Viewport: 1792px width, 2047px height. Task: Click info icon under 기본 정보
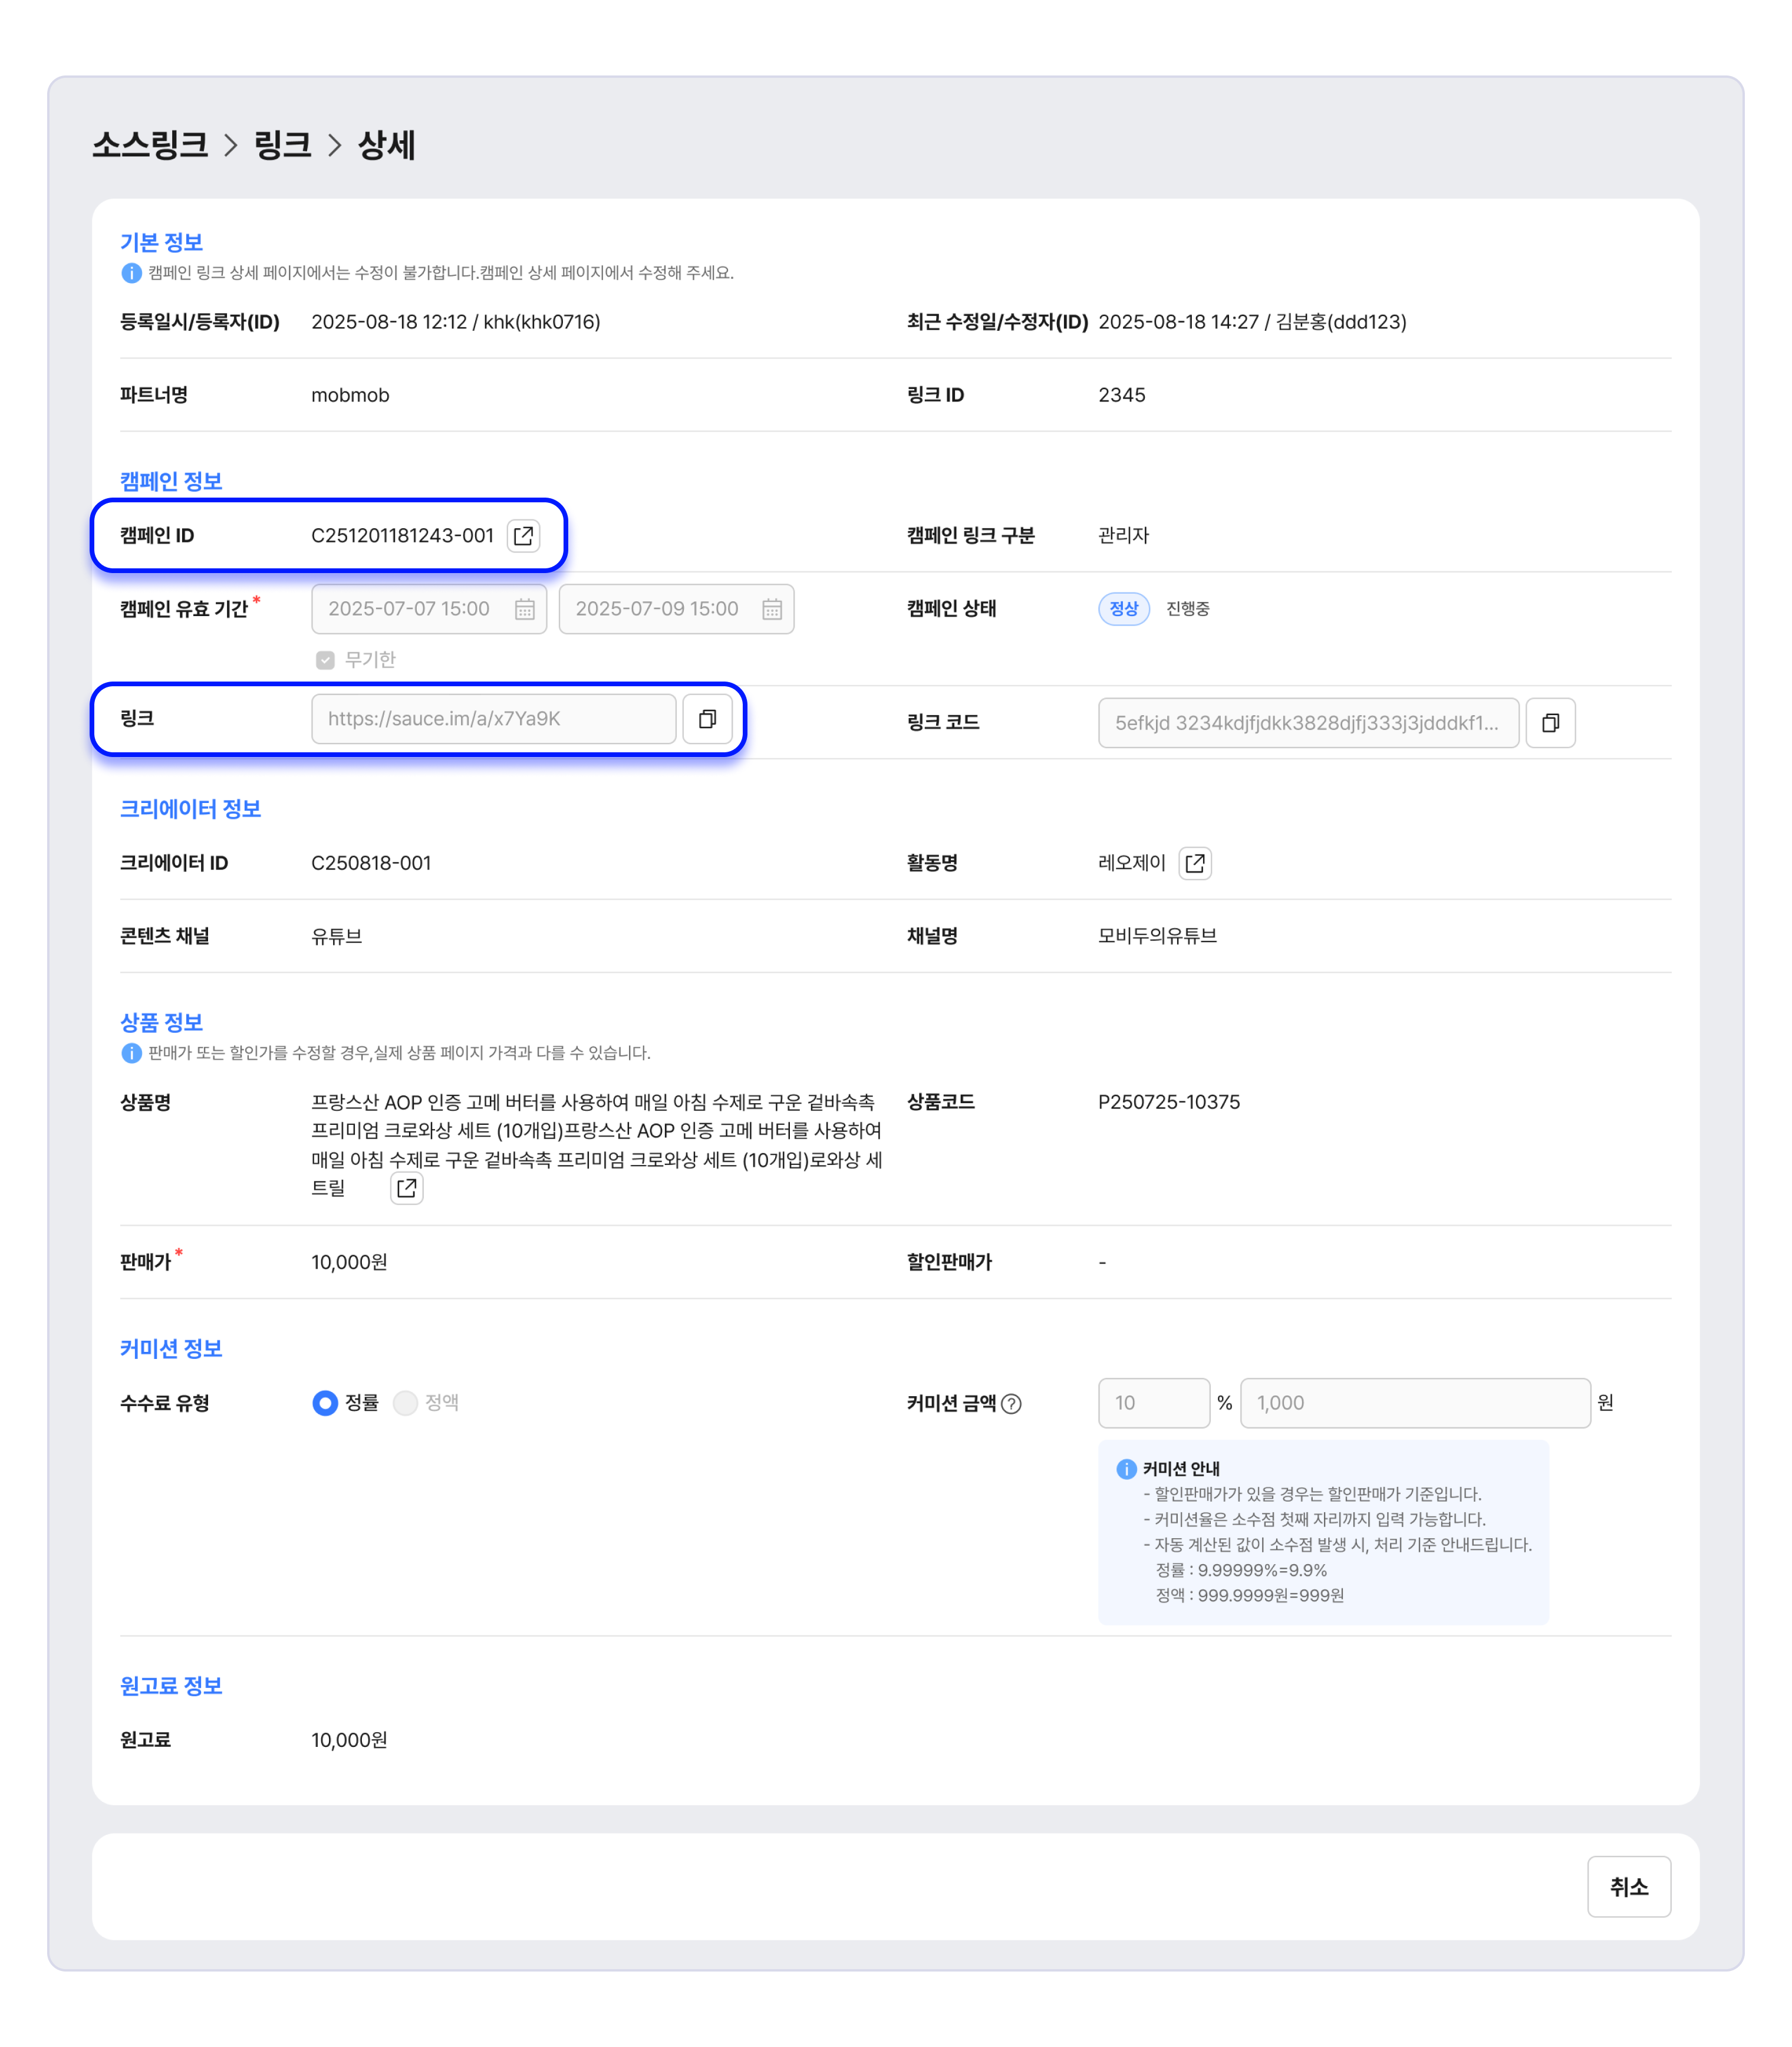(131, 273)
